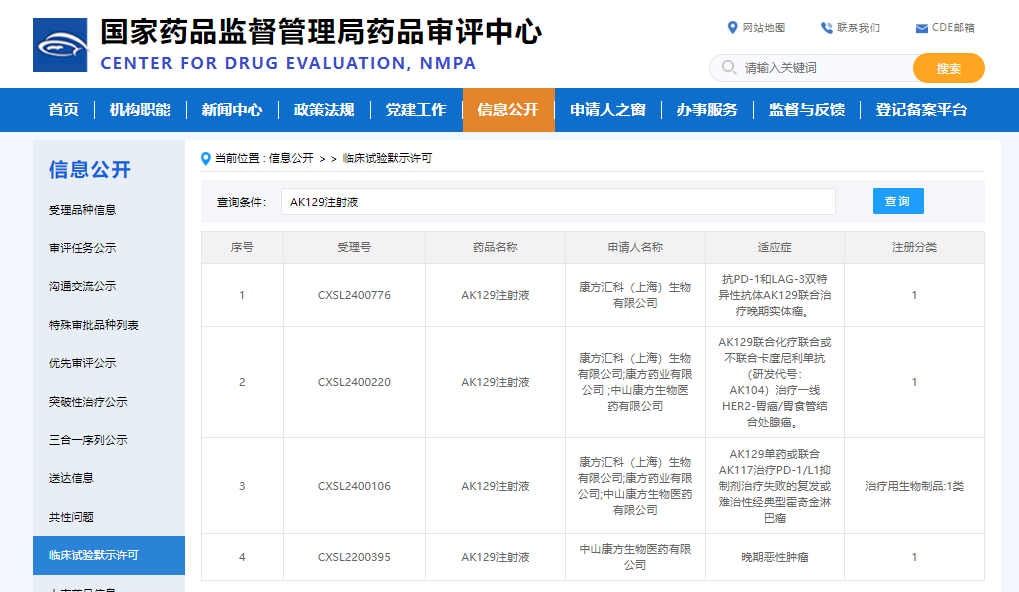
Task: Open the 首页 menu item
Action: pos(64,109)
